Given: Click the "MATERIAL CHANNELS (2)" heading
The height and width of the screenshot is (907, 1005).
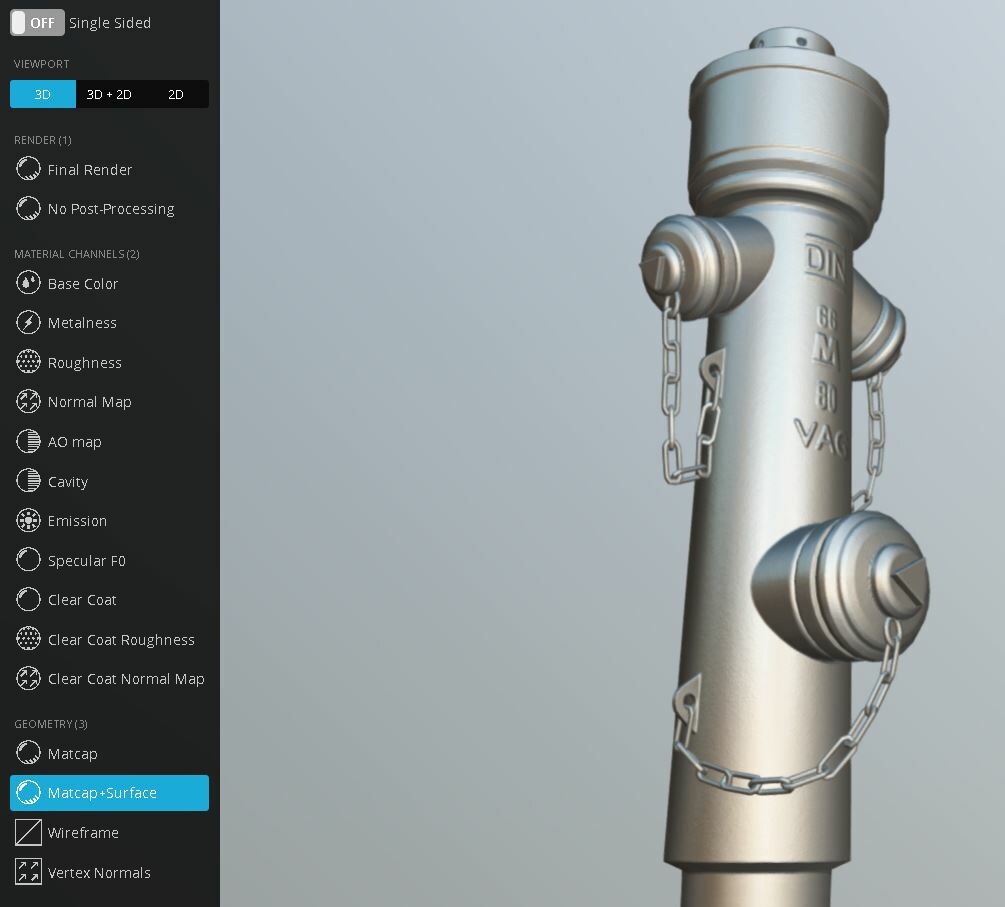Looking at the screenshot, I should 77,254.
